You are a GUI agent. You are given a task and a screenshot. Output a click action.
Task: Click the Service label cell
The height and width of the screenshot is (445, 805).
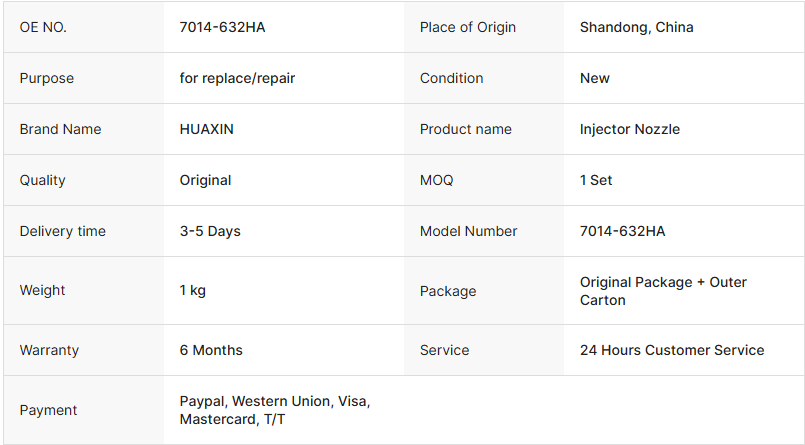(484, 350)
